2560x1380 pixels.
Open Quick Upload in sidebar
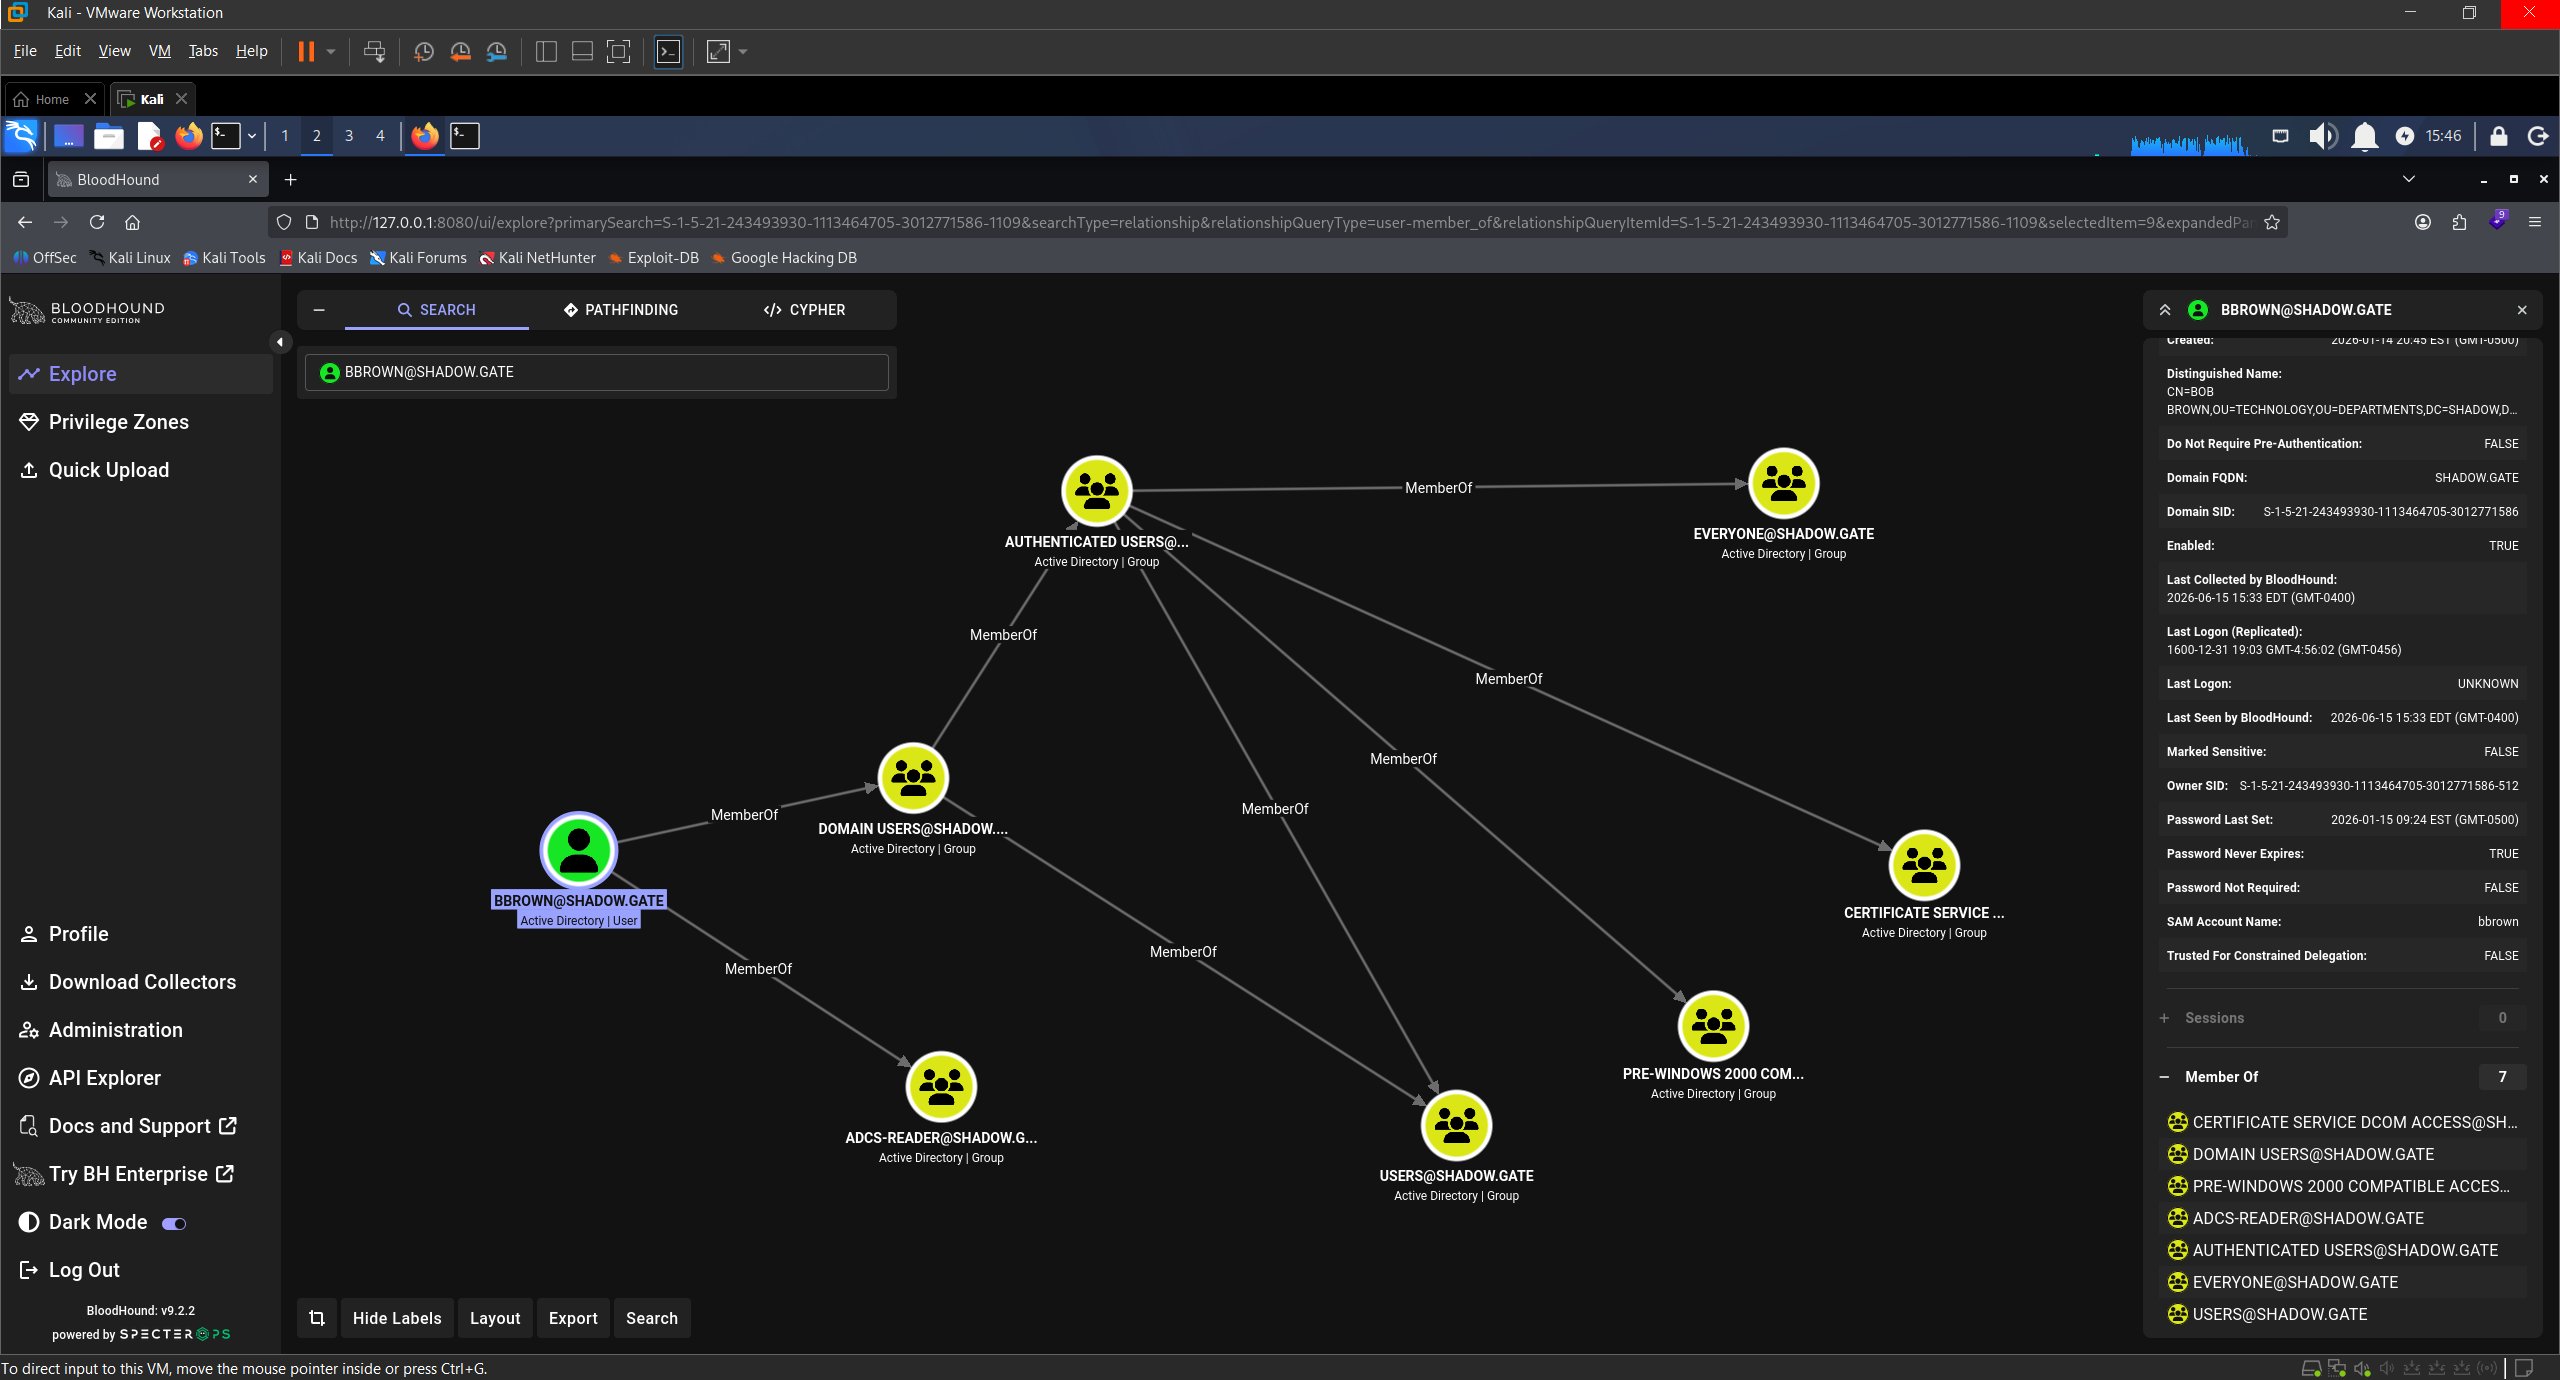pyautogui.click(x=141, y=470)
